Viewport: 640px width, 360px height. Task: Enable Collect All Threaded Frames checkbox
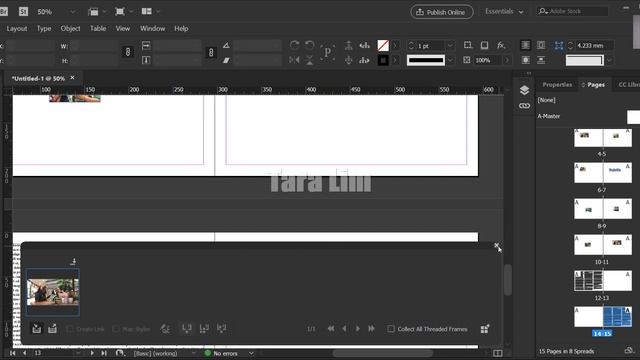pyautogui.click(x=391, y=329)
